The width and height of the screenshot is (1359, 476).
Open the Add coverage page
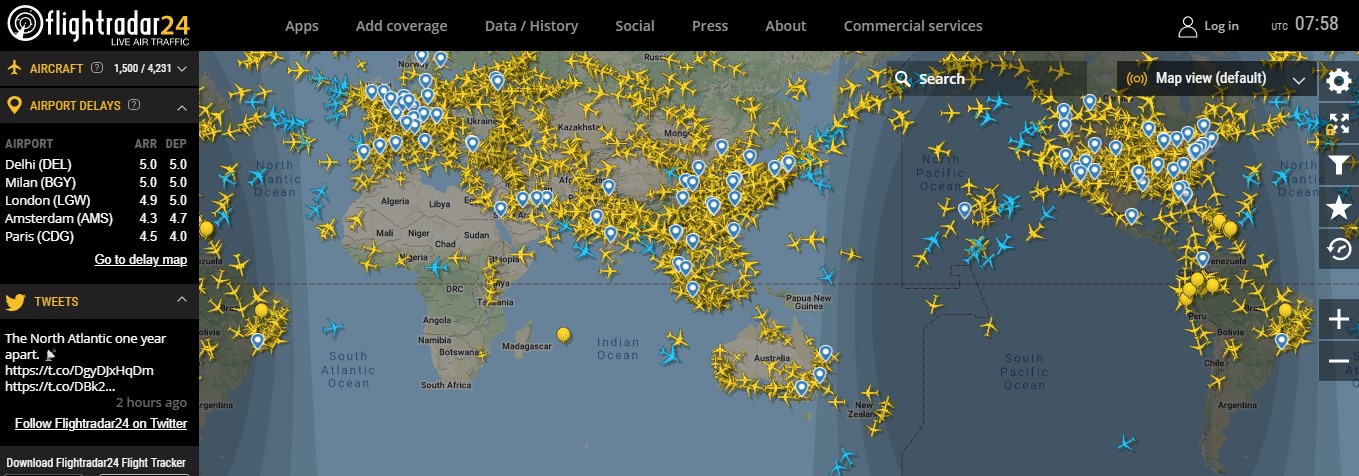coord(402,26)
